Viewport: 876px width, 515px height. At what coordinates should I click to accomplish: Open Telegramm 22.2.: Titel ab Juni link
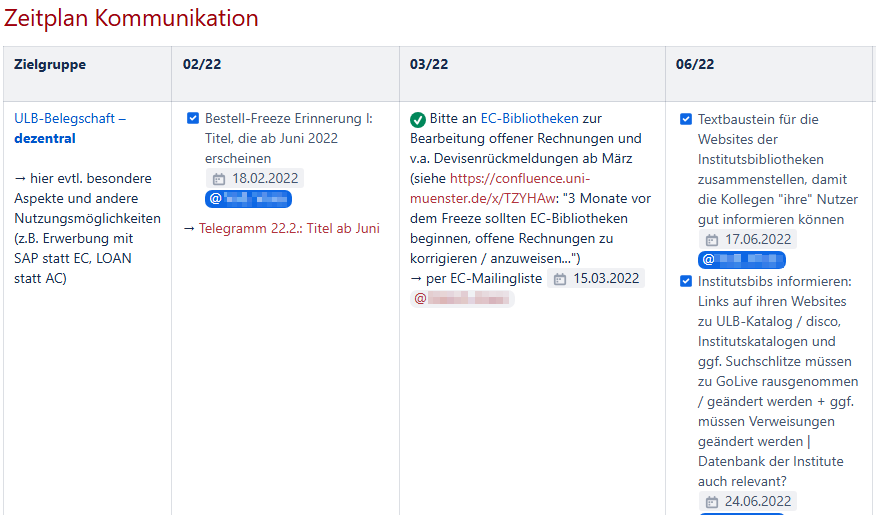tap(289, 228)
